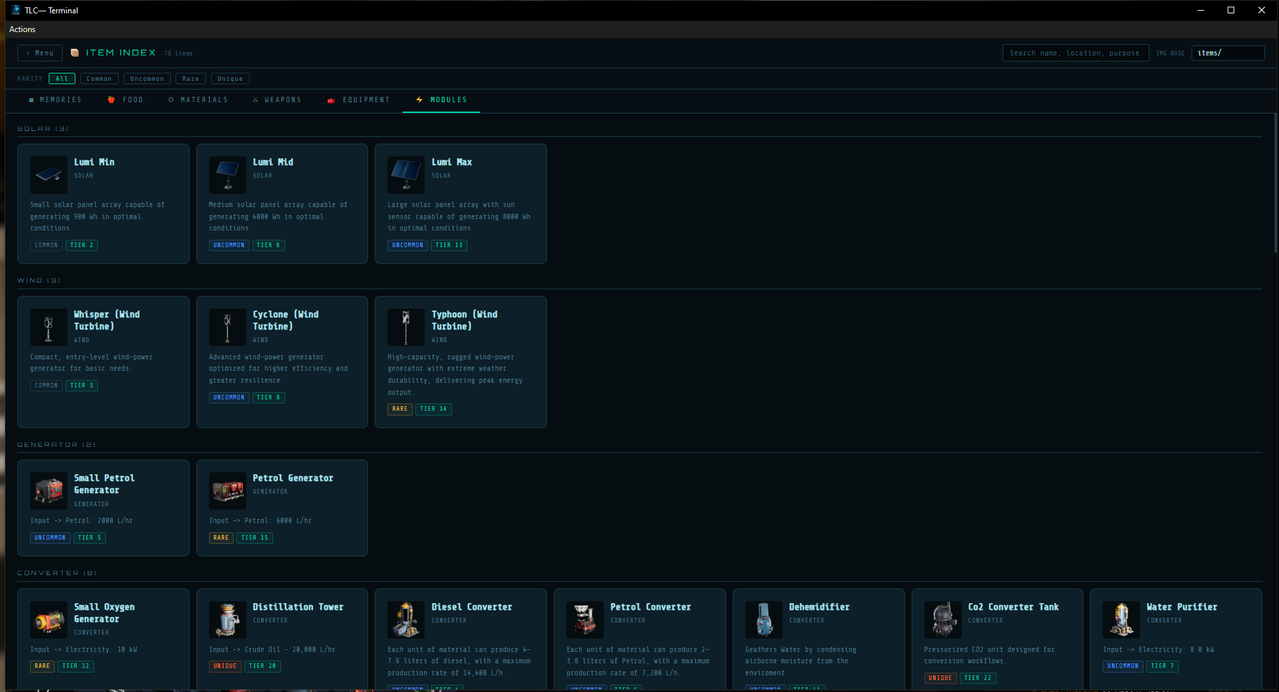Click the TIER 22 badge on Co2 Converter Tank
1279x692 pixels.
tap(976, 678)
